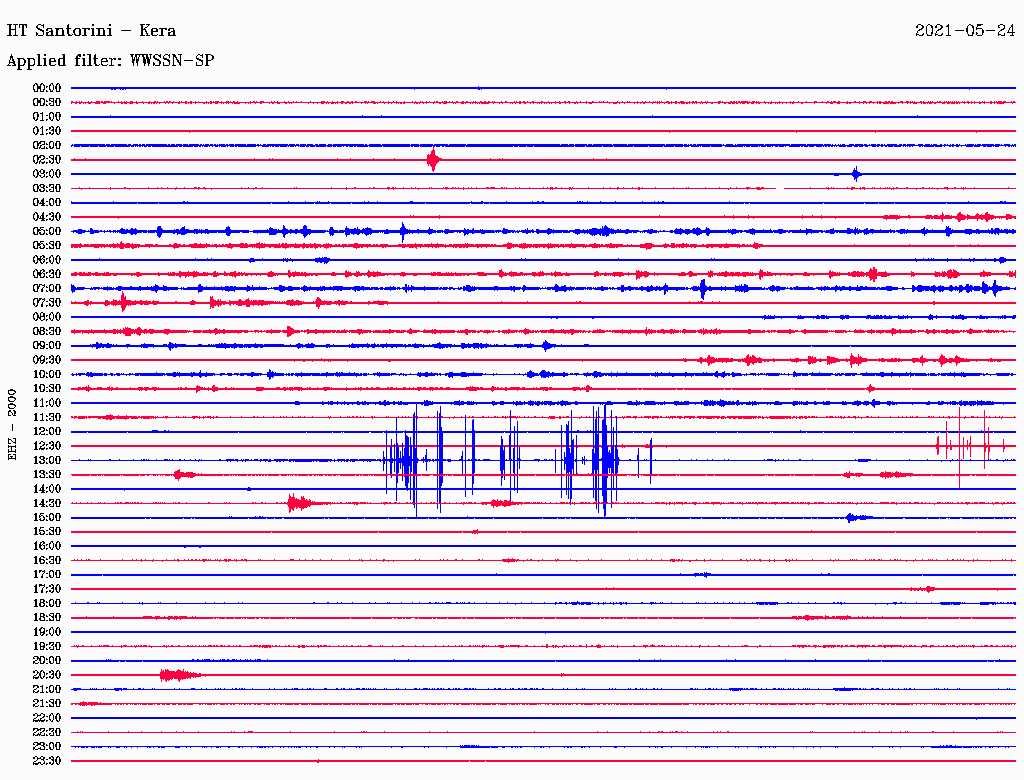
Task: Click the 22:30 time label
Action: pyautogui.click(x=47, y=732)
